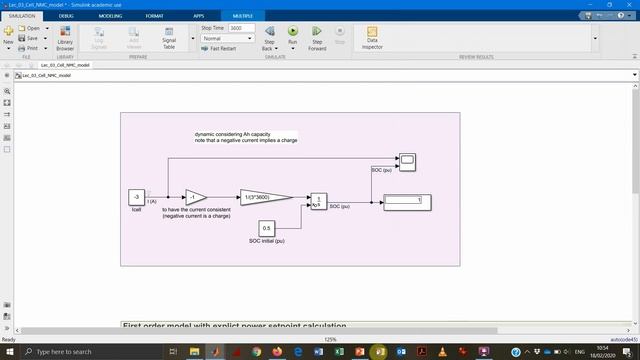Click the taskbar search box
The width and height of the screenshot is (640, 360).
[91, 351]
